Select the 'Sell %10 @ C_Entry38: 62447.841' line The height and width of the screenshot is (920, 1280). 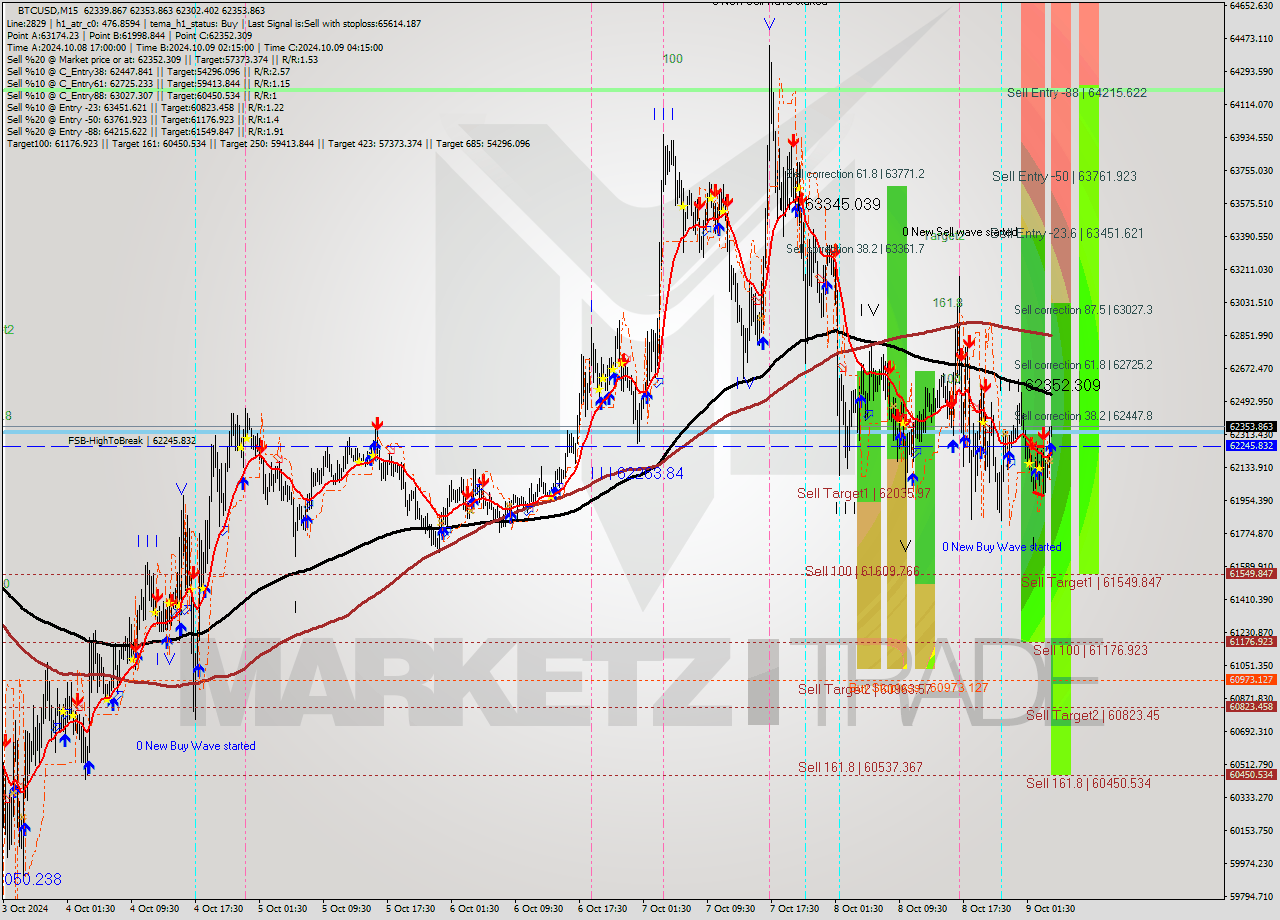point(148,72)
